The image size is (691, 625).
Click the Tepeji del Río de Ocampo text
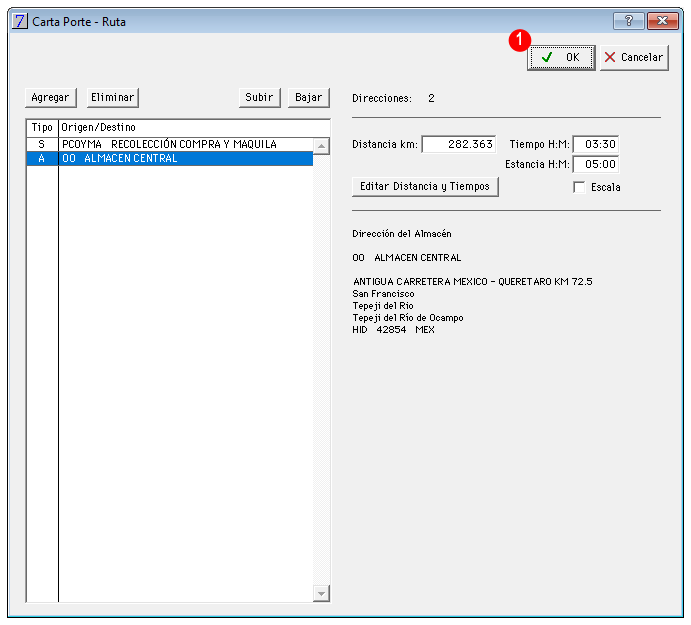[x=408, y=318]
